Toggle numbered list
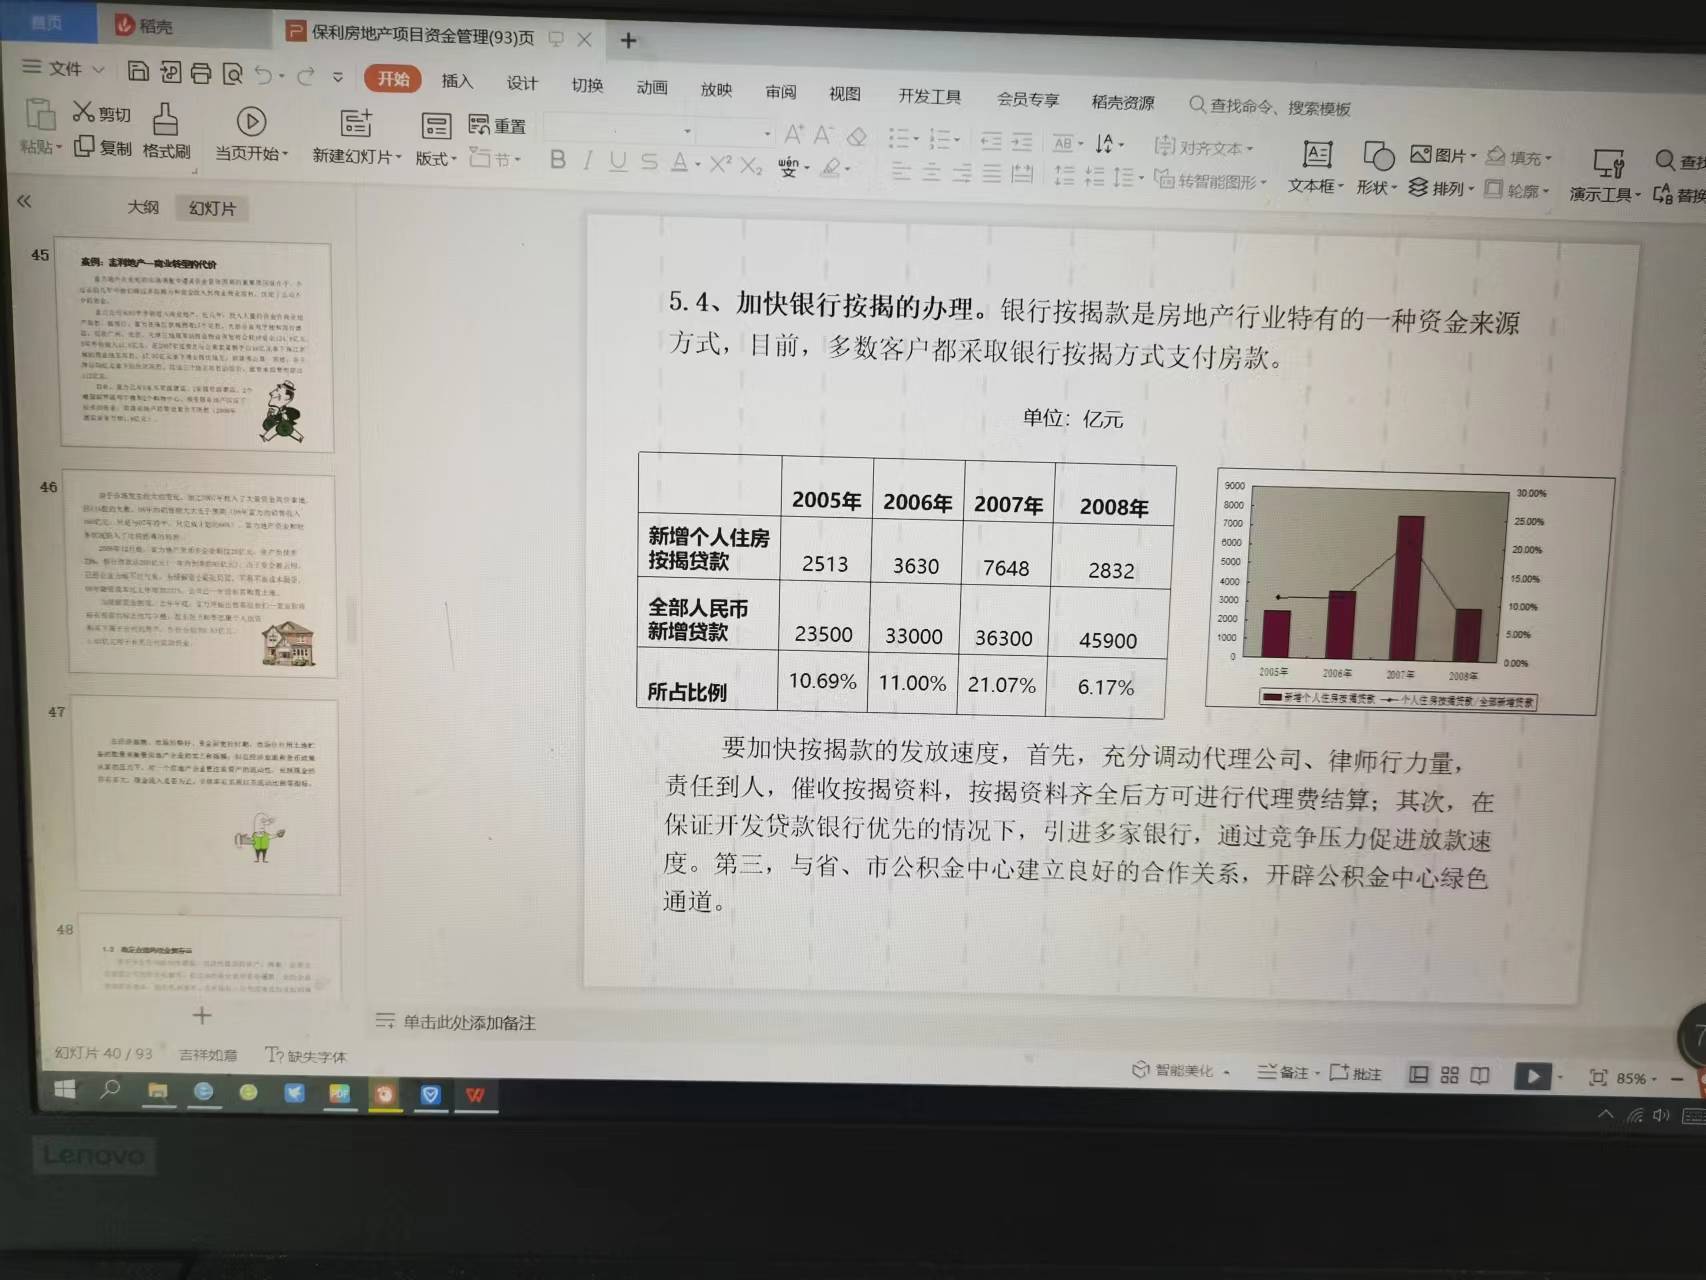Image resolution: width=1706 pixels, height=1280 pixels. [942, 139]
